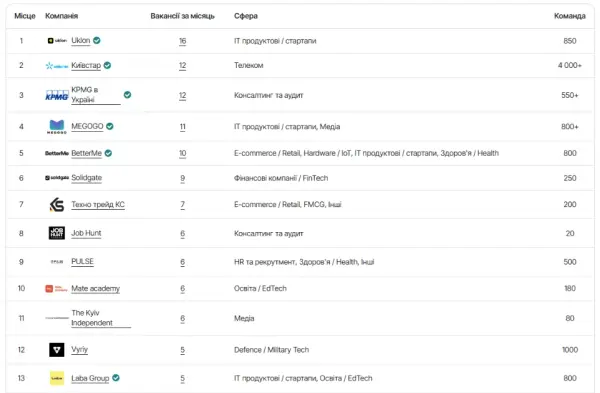The height and width of the screenshot is (393, 600).
Task: Click the Mate academy logo
Action: point(57,289)
